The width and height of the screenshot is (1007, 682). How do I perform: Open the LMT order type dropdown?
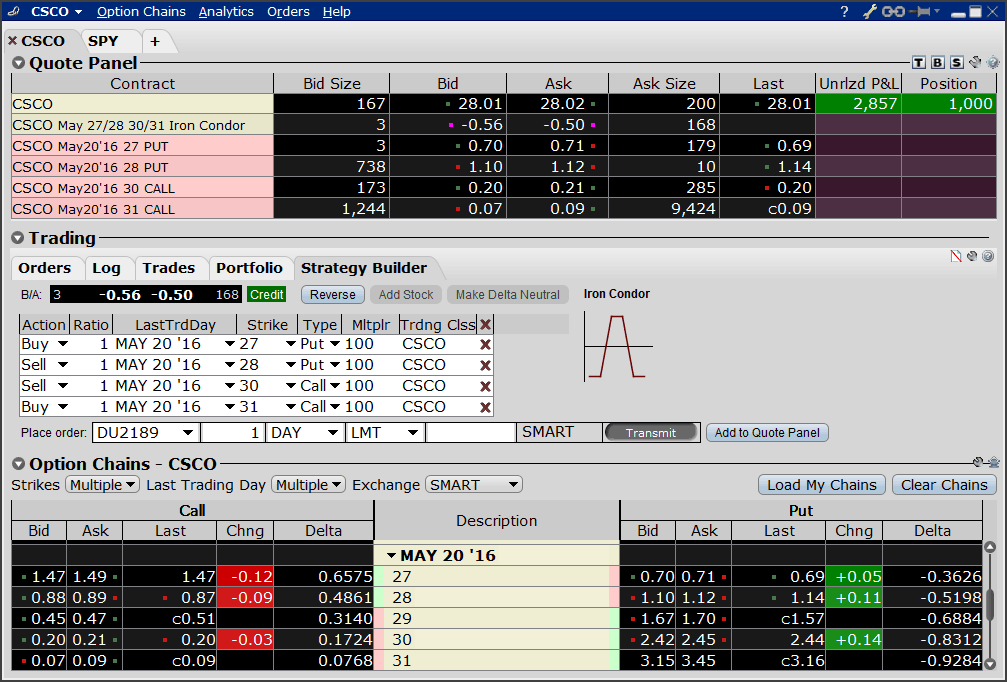pyautogui.click(x=413, y=433)
